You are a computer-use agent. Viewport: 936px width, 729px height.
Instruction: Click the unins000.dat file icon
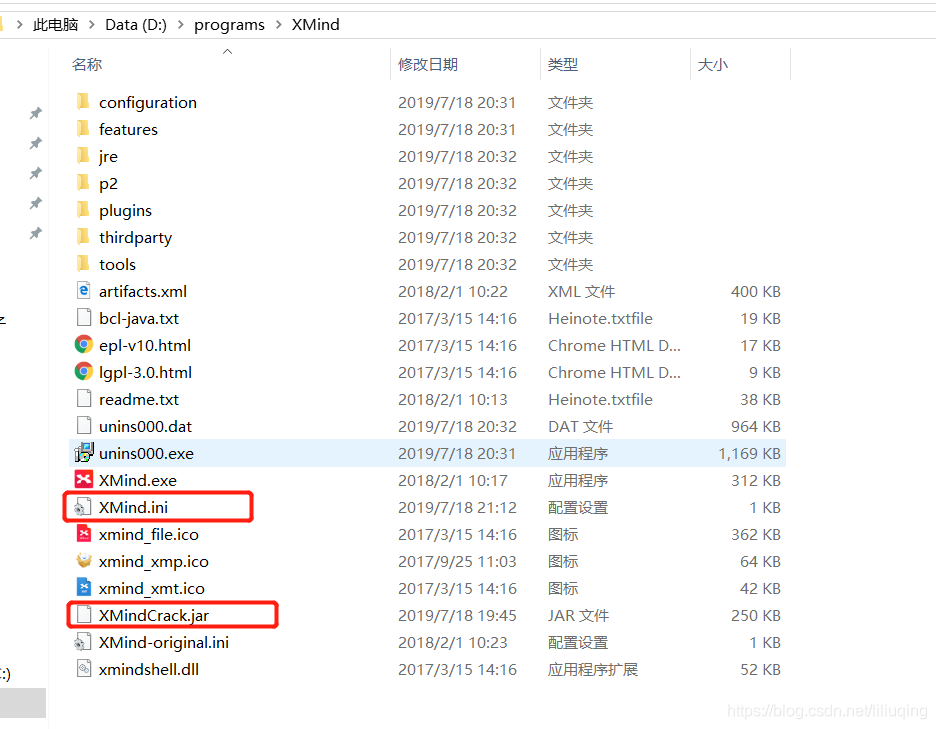84,426
